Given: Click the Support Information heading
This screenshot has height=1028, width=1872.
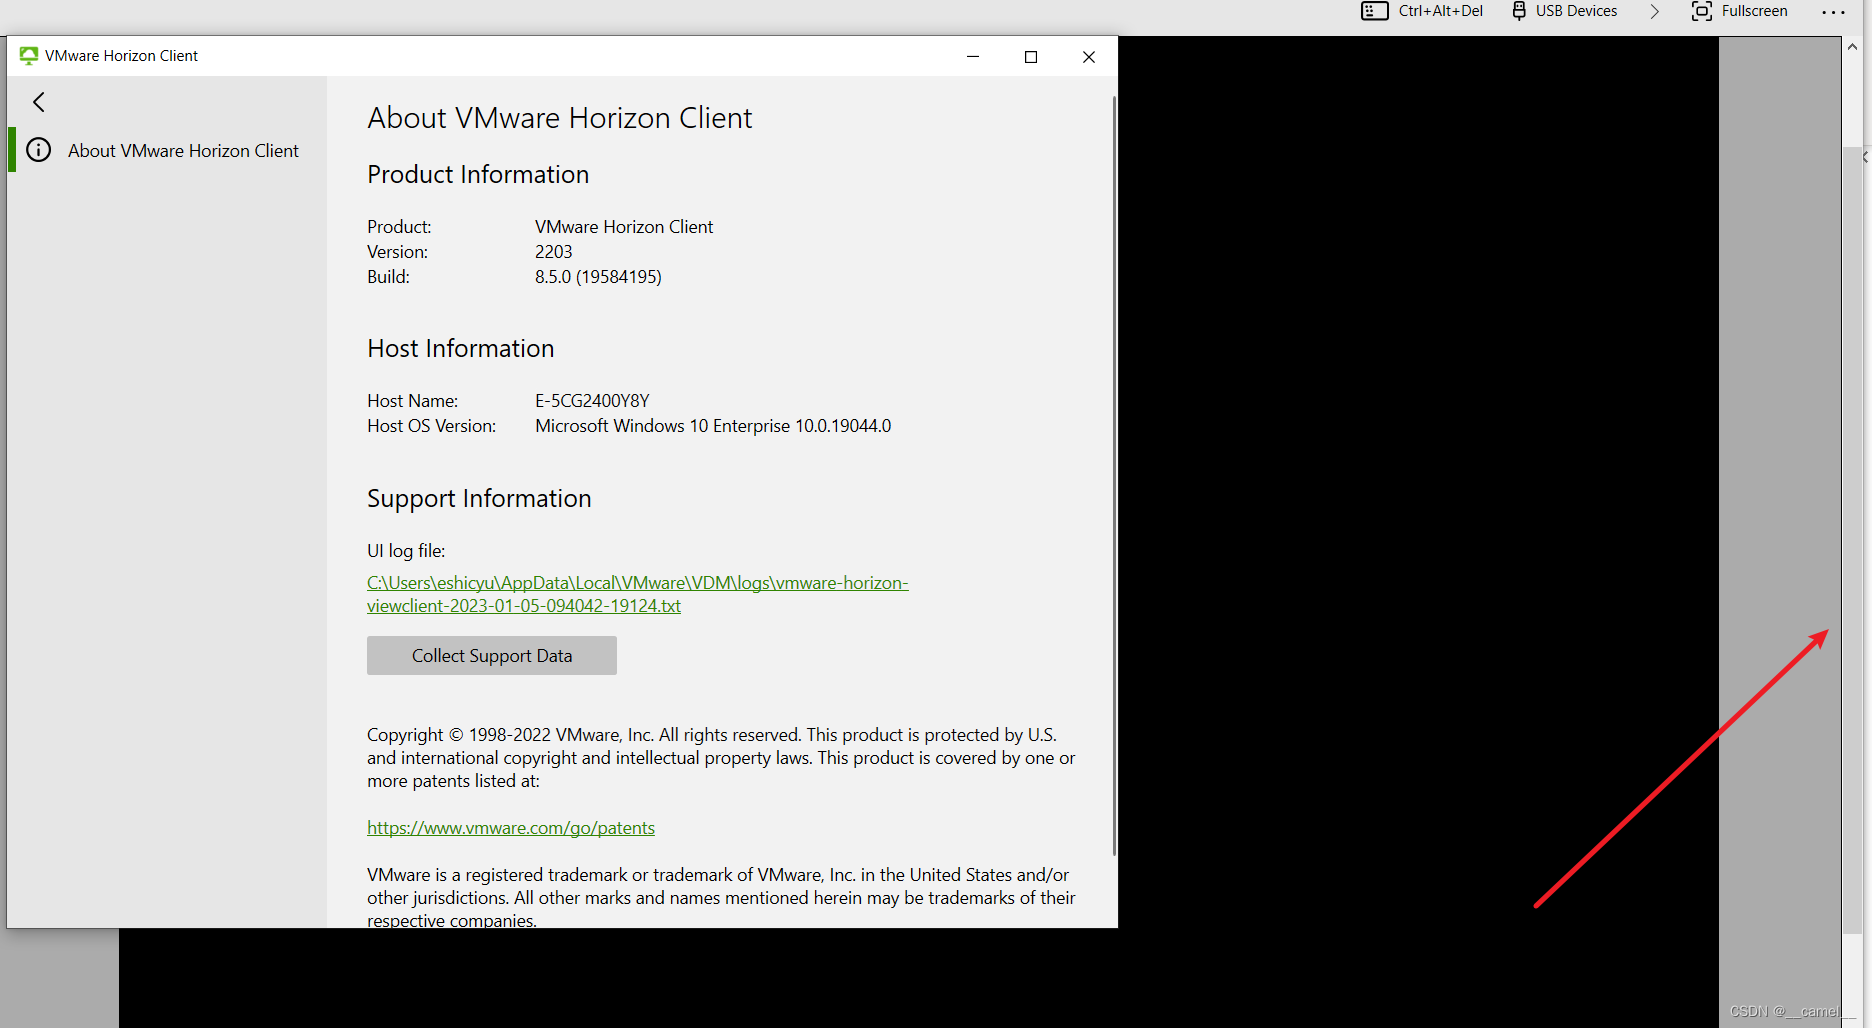Looking at the screenshot, I should point(479,498).
